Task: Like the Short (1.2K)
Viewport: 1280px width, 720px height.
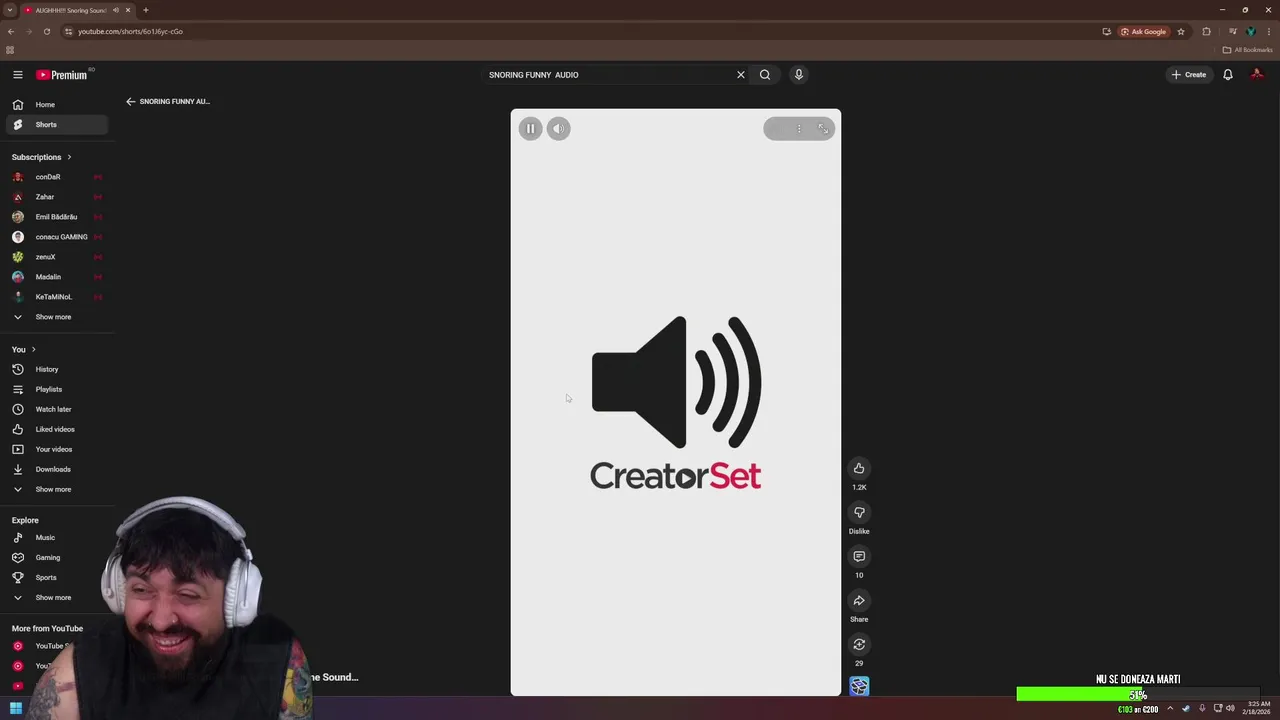Action: (859, 468)
